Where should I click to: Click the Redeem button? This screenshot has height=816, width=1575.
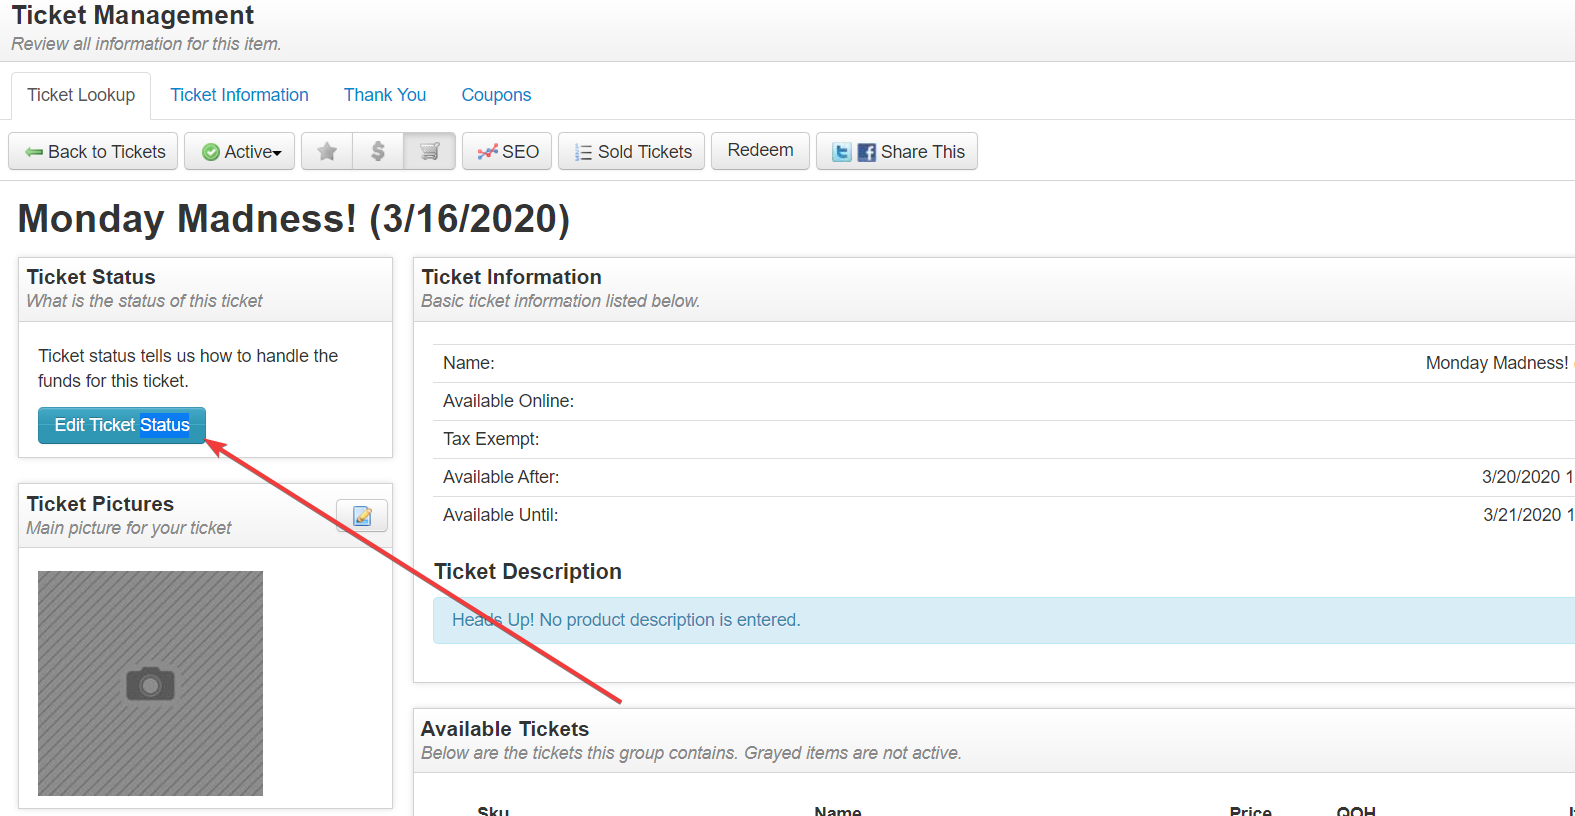tap(760, 151)
